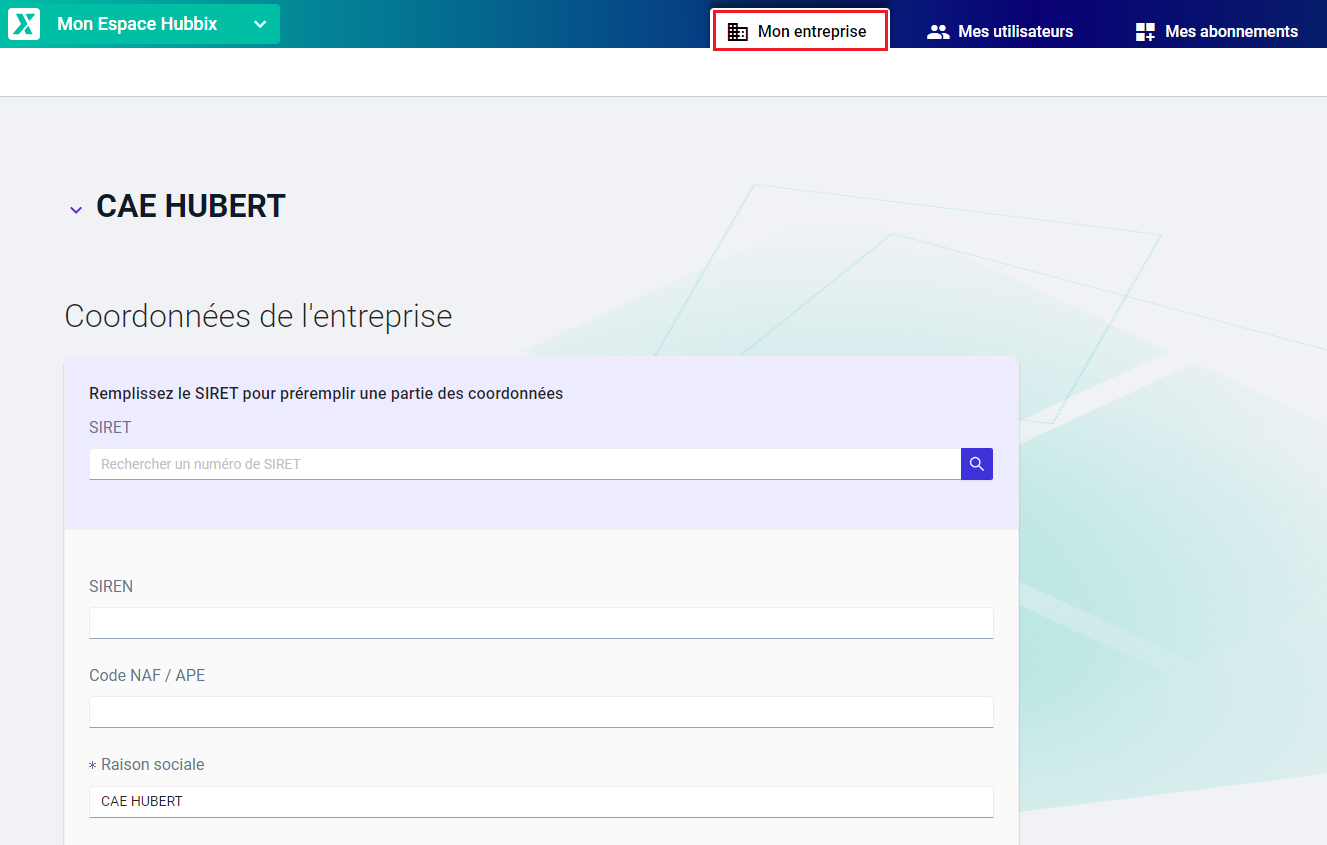Open the Mon Espace Hubbix dropdown arrow
This screenshot has height=845, width=1327.
coord(260,24)
